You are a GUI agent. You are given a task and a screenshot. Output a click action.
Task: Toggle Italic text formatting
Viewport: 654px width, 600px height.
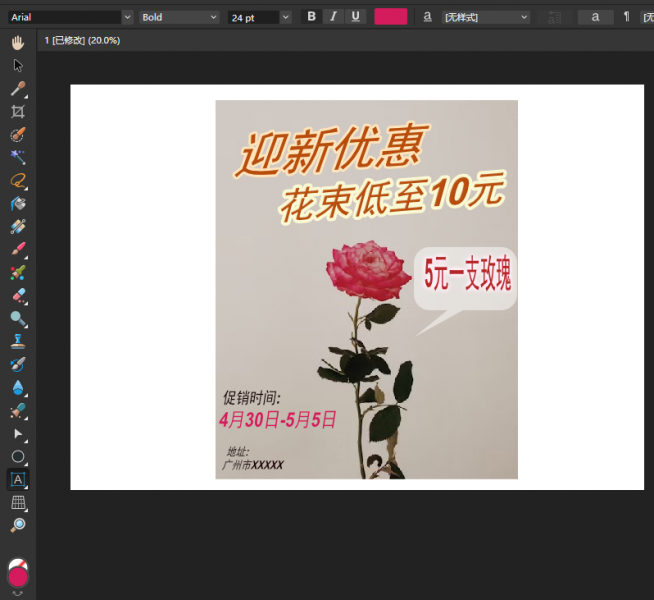pyautogui.click(x=334, y=17)
